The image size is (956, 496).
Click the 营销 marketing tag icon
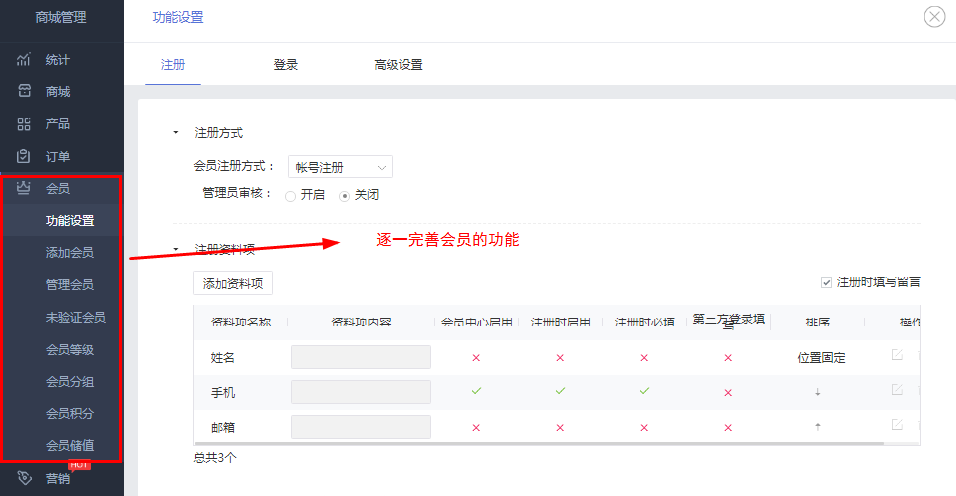24,478
